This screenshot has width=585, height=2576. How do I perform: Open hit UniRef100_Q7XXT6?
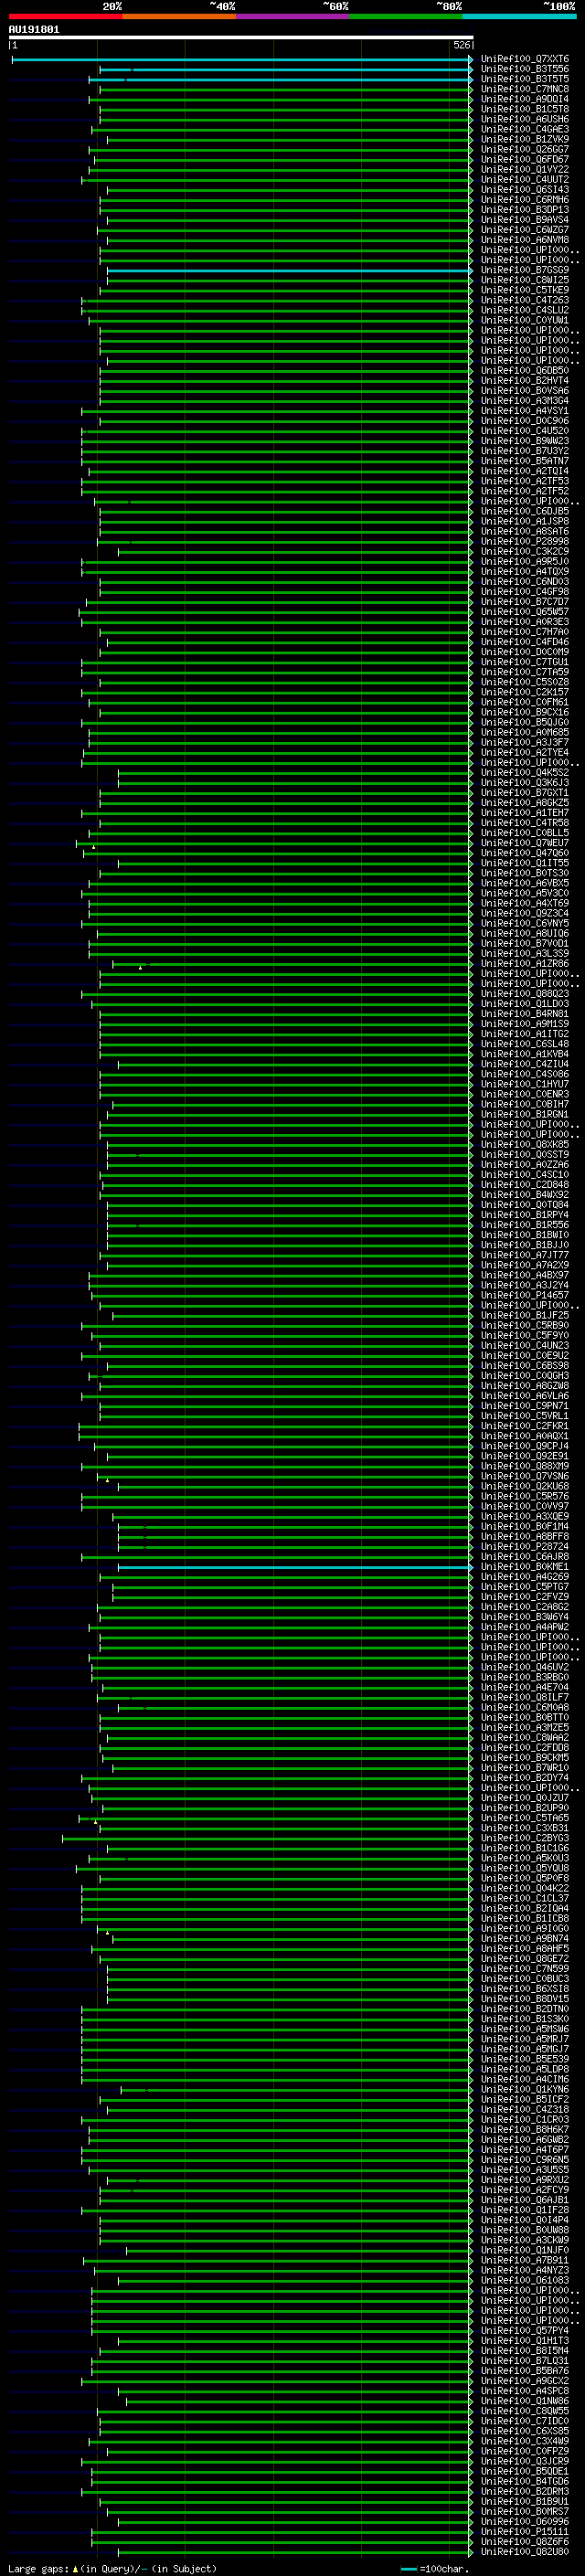(525, 59)
